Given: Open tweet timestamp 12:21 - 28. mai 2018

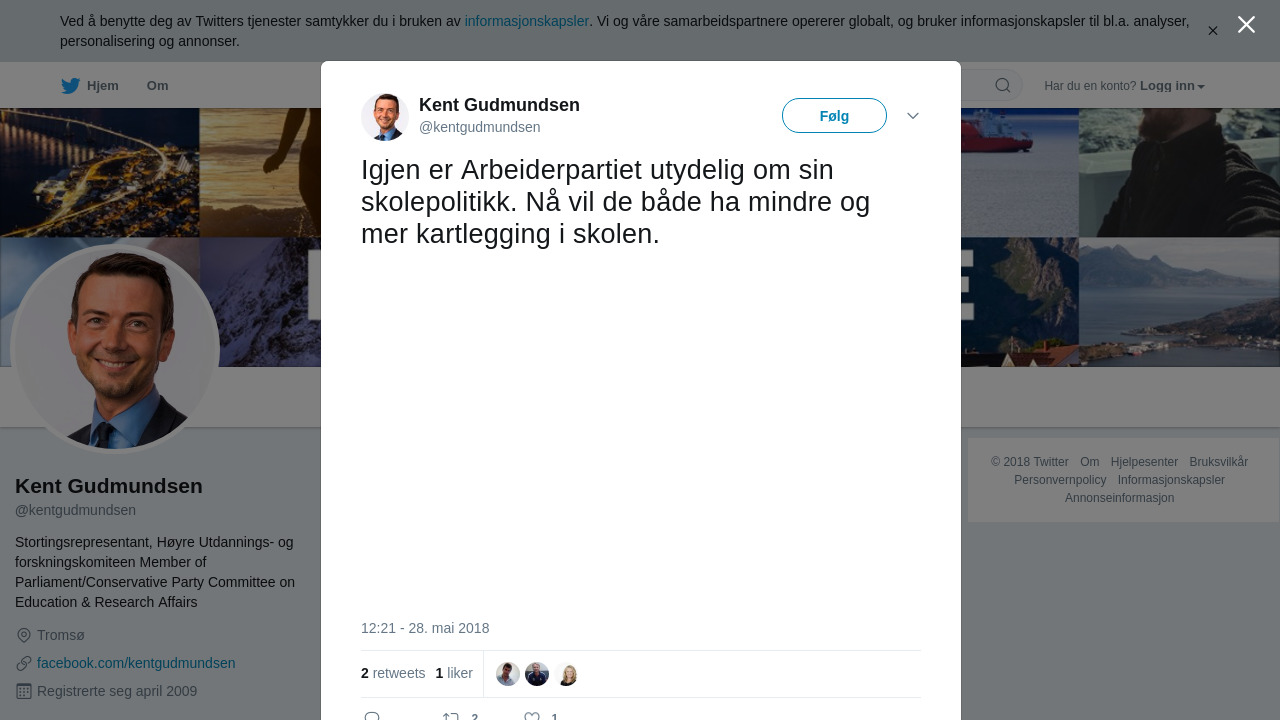Looking at the screenshot, I should point(425,628).
